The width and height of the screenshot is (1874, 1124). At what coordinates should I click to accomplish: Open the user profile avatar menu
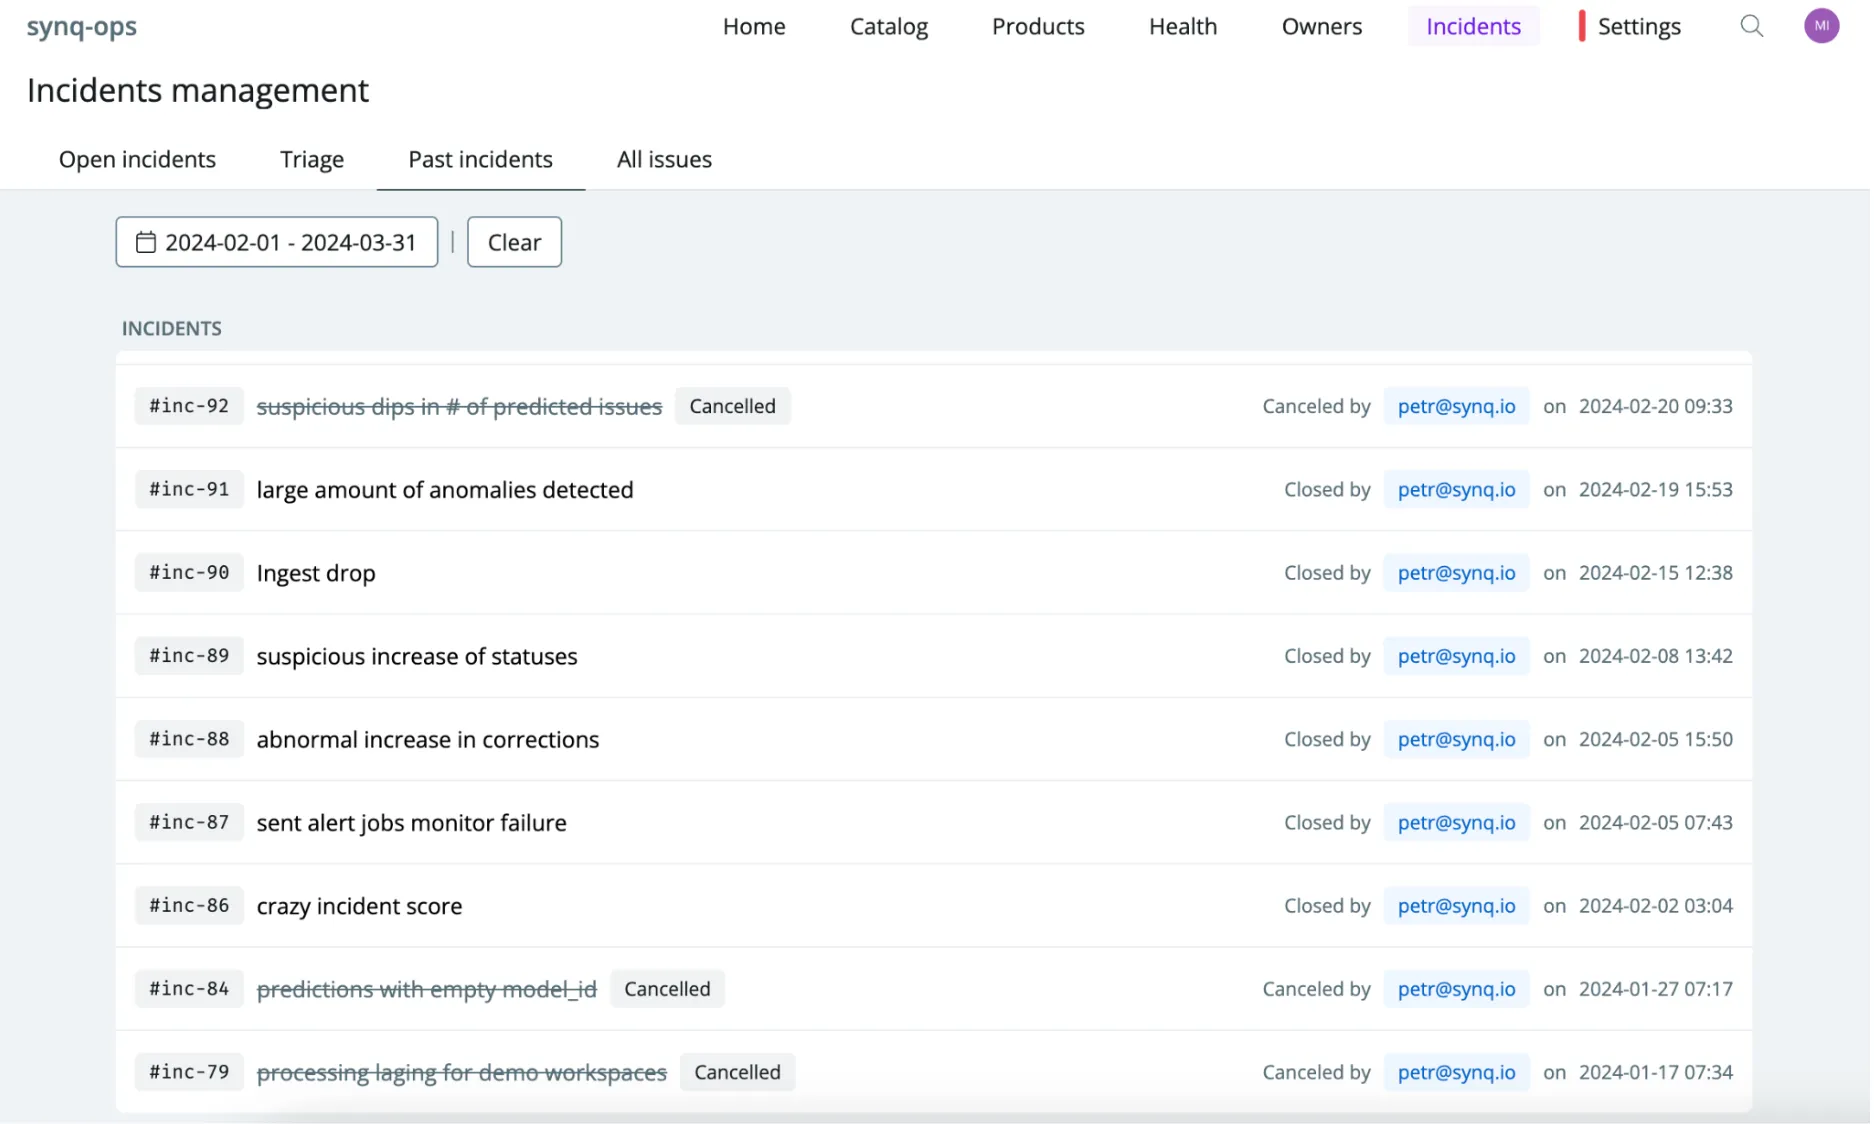tap(1822, 26)
